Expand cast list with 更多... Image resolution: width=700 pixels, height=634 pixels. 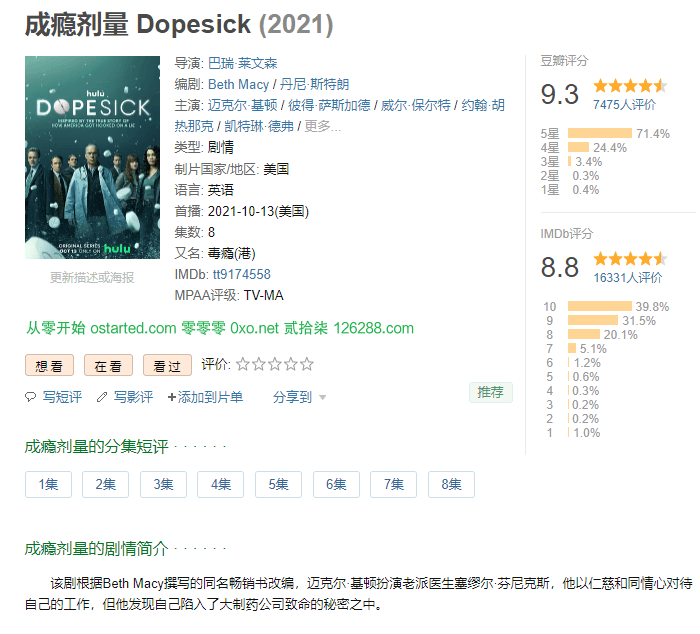[x=322, y=126]
